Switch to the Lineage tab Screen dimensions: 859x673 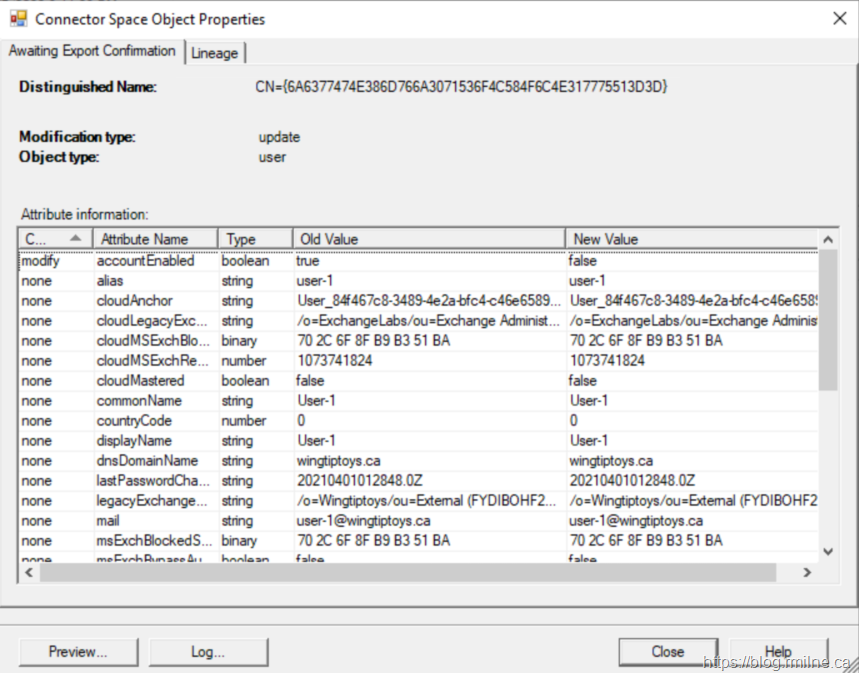[215, 52]
